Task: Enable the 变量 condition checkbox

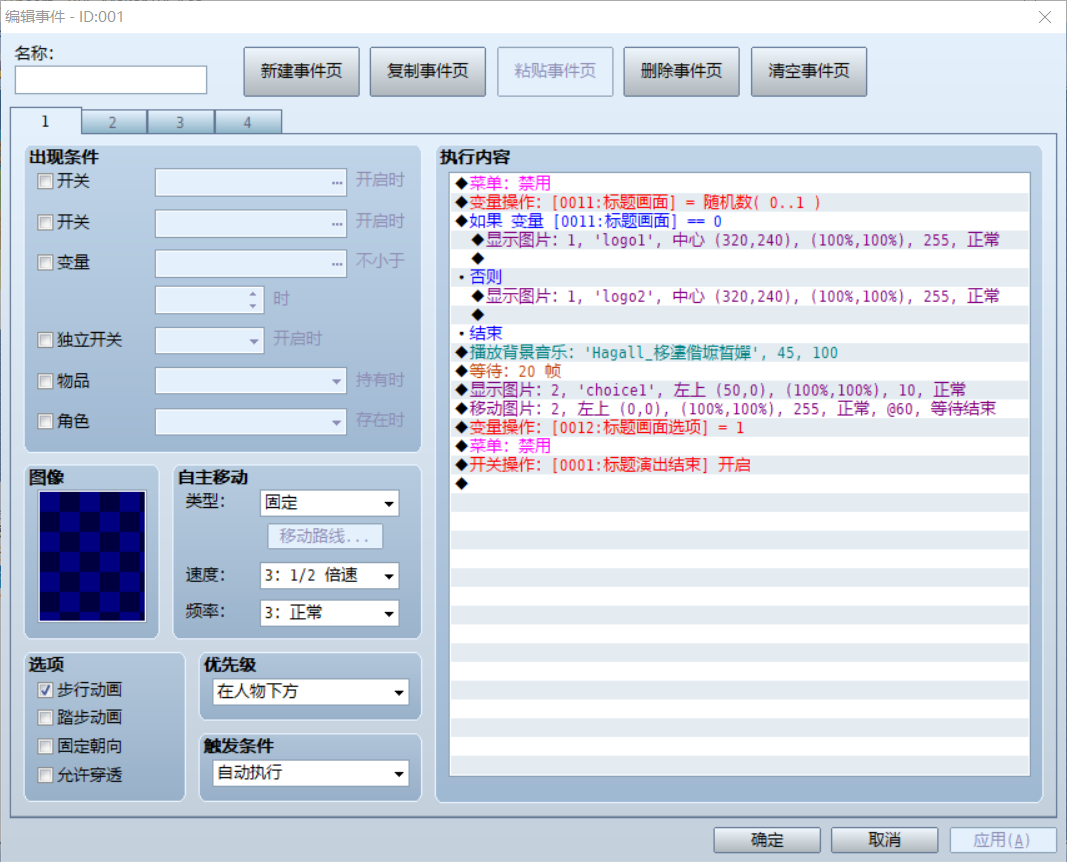Action: 46,263
